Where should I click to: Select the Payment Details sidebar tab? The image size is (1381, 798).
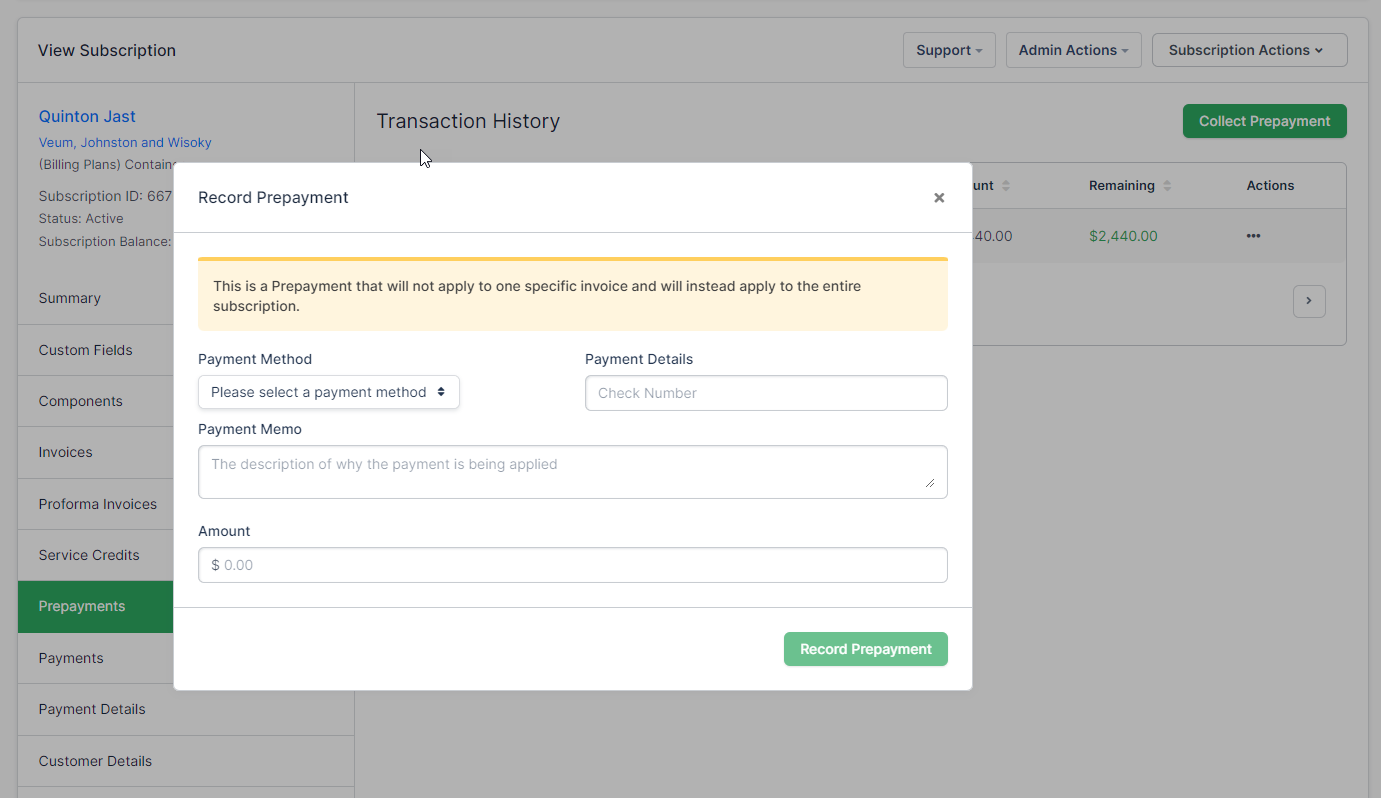click(x=92, y=709)
